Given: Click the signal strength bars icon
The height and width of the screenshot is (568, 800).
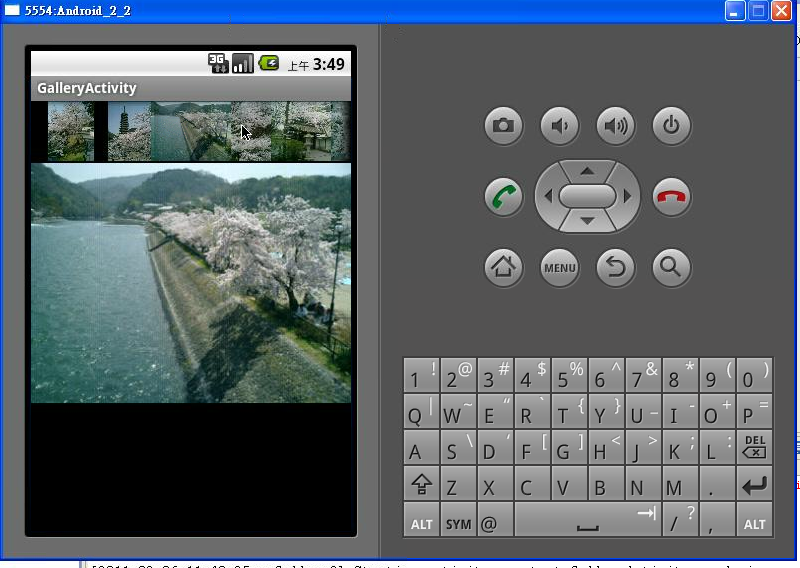Looking at the screenshot, I should [x=243, y=64].
